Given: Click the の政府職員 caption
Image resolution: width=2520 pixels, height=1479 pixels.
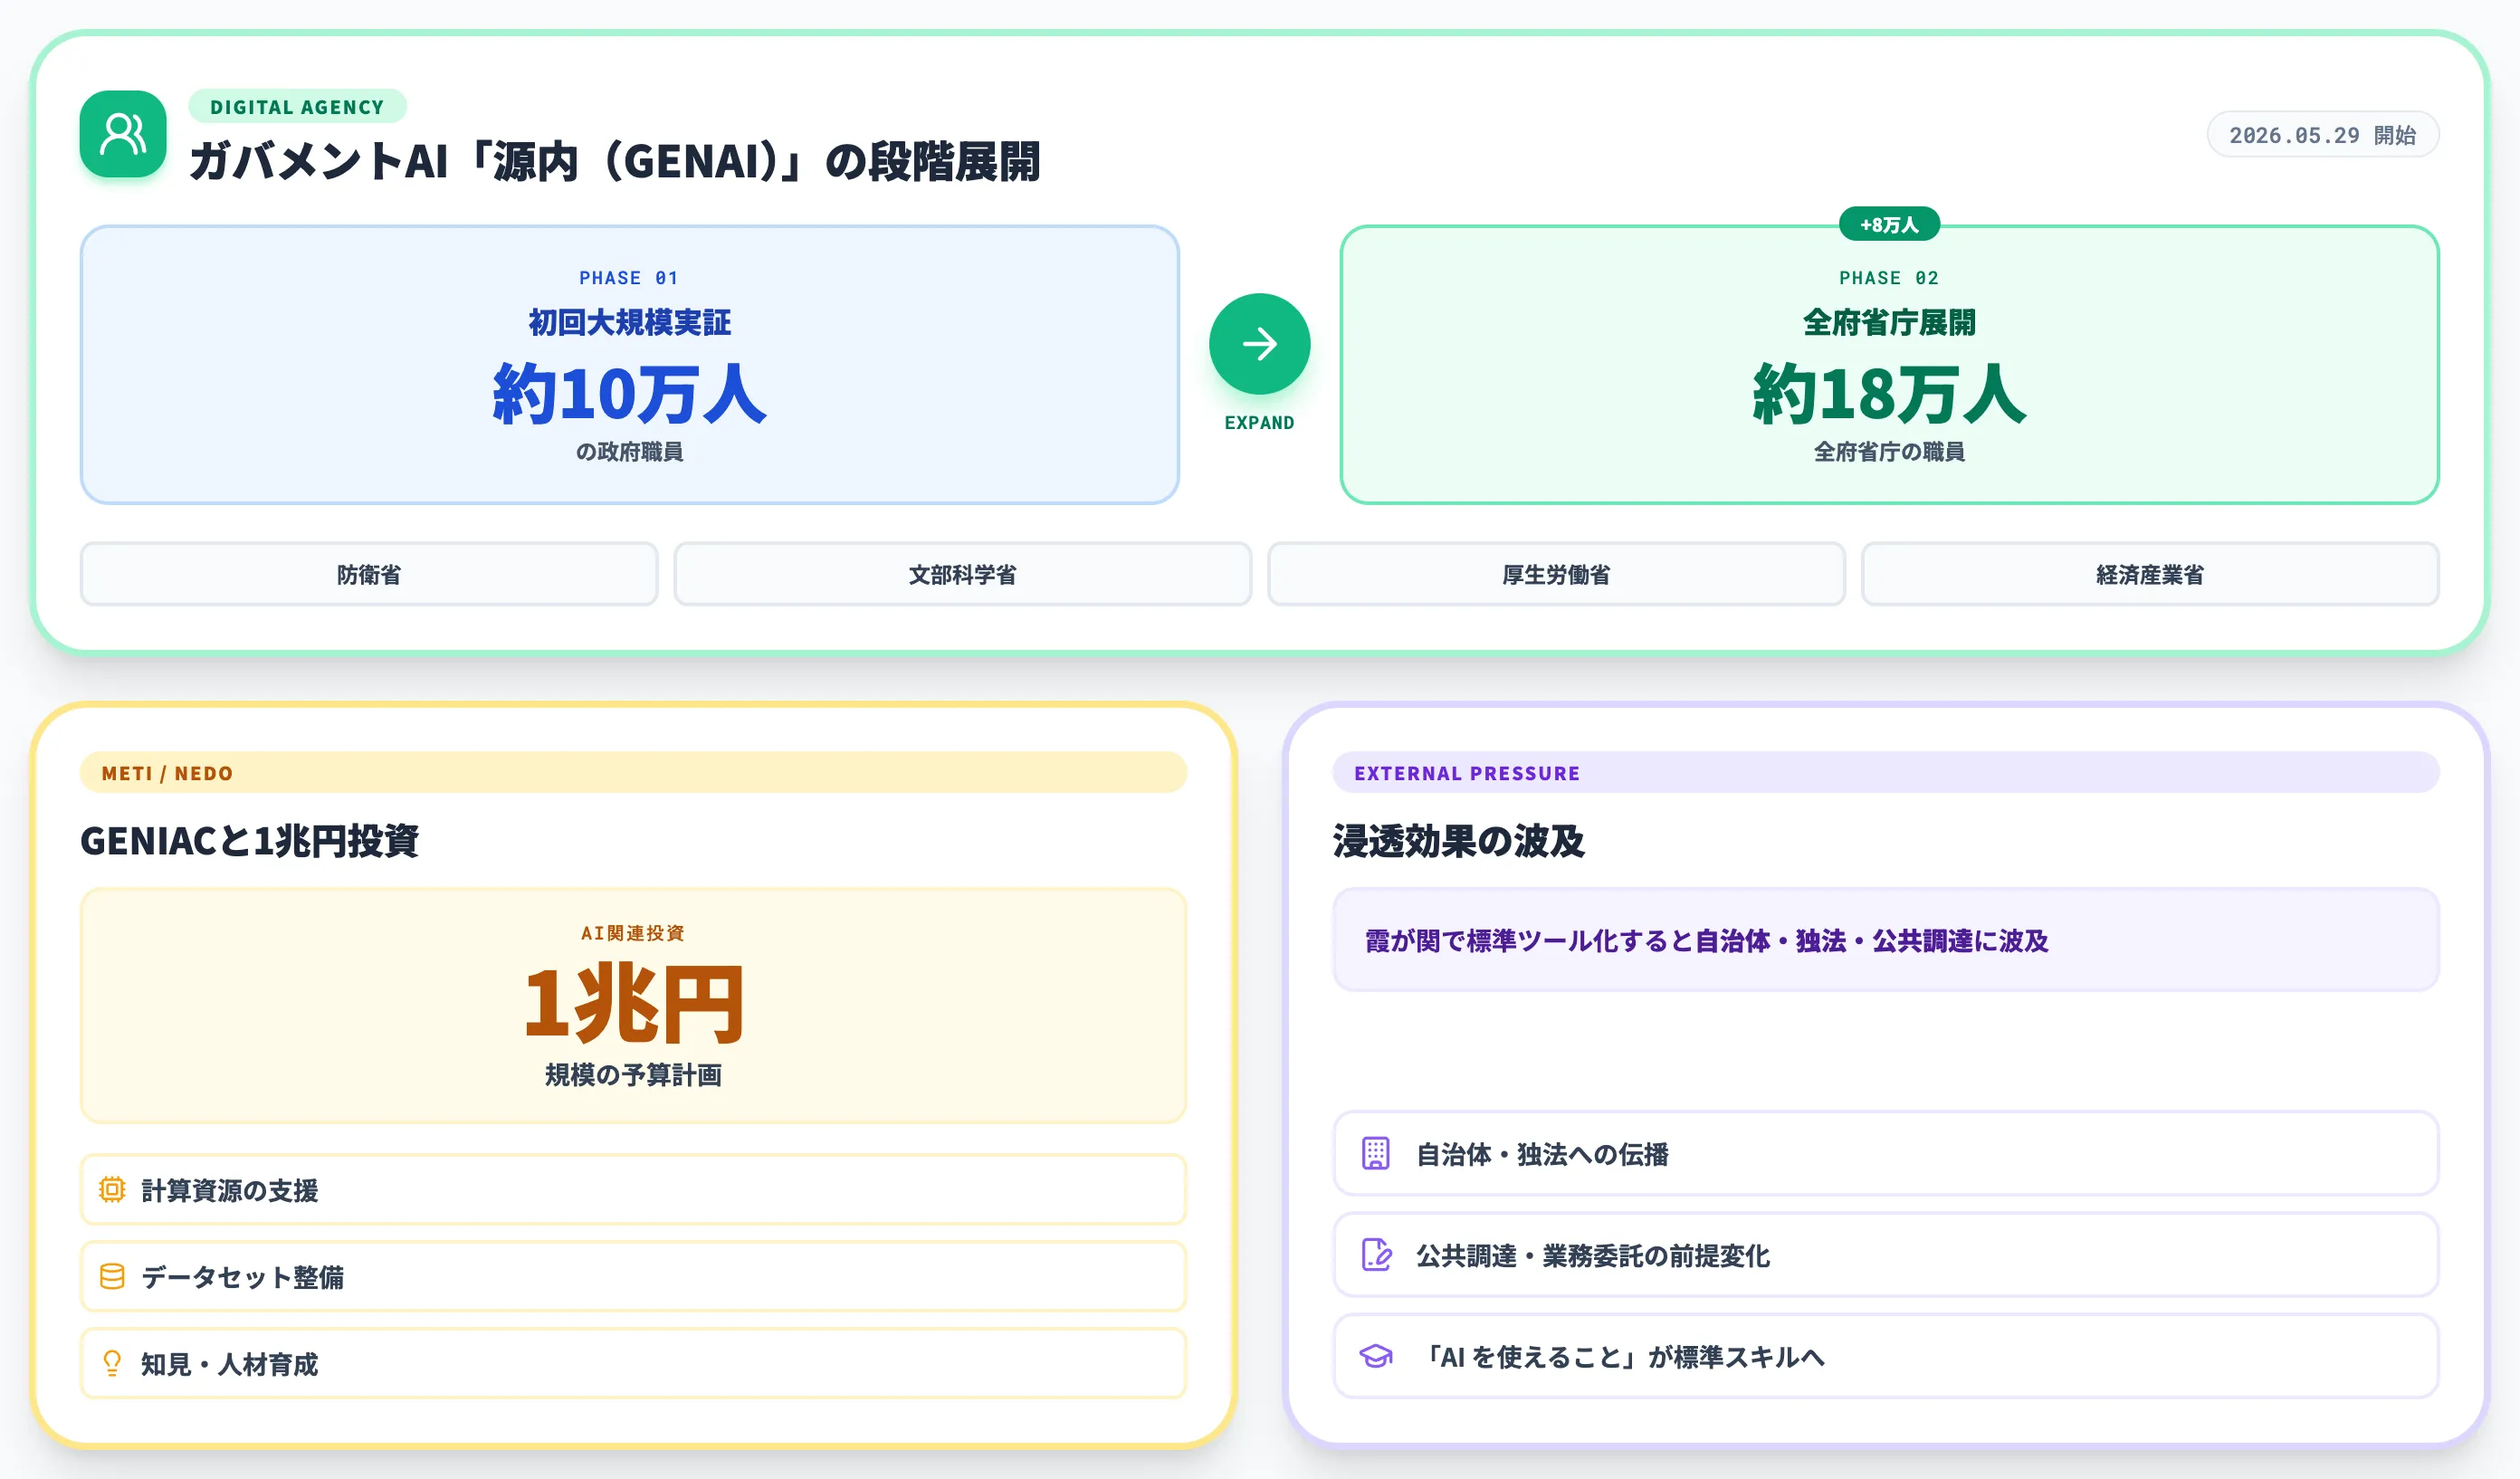Looking at the screenshot, I should click(x=630, y=452).
